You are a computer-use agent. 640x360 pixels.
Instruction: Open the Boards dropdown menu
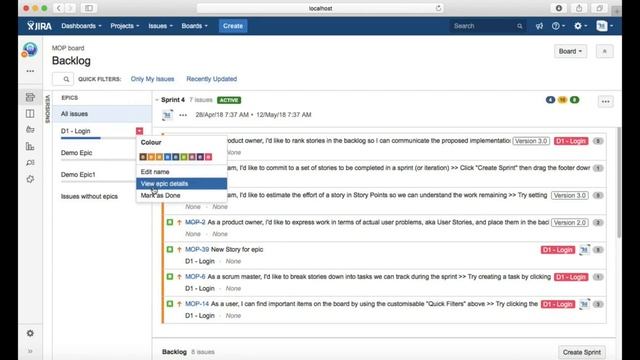(195, 26)
